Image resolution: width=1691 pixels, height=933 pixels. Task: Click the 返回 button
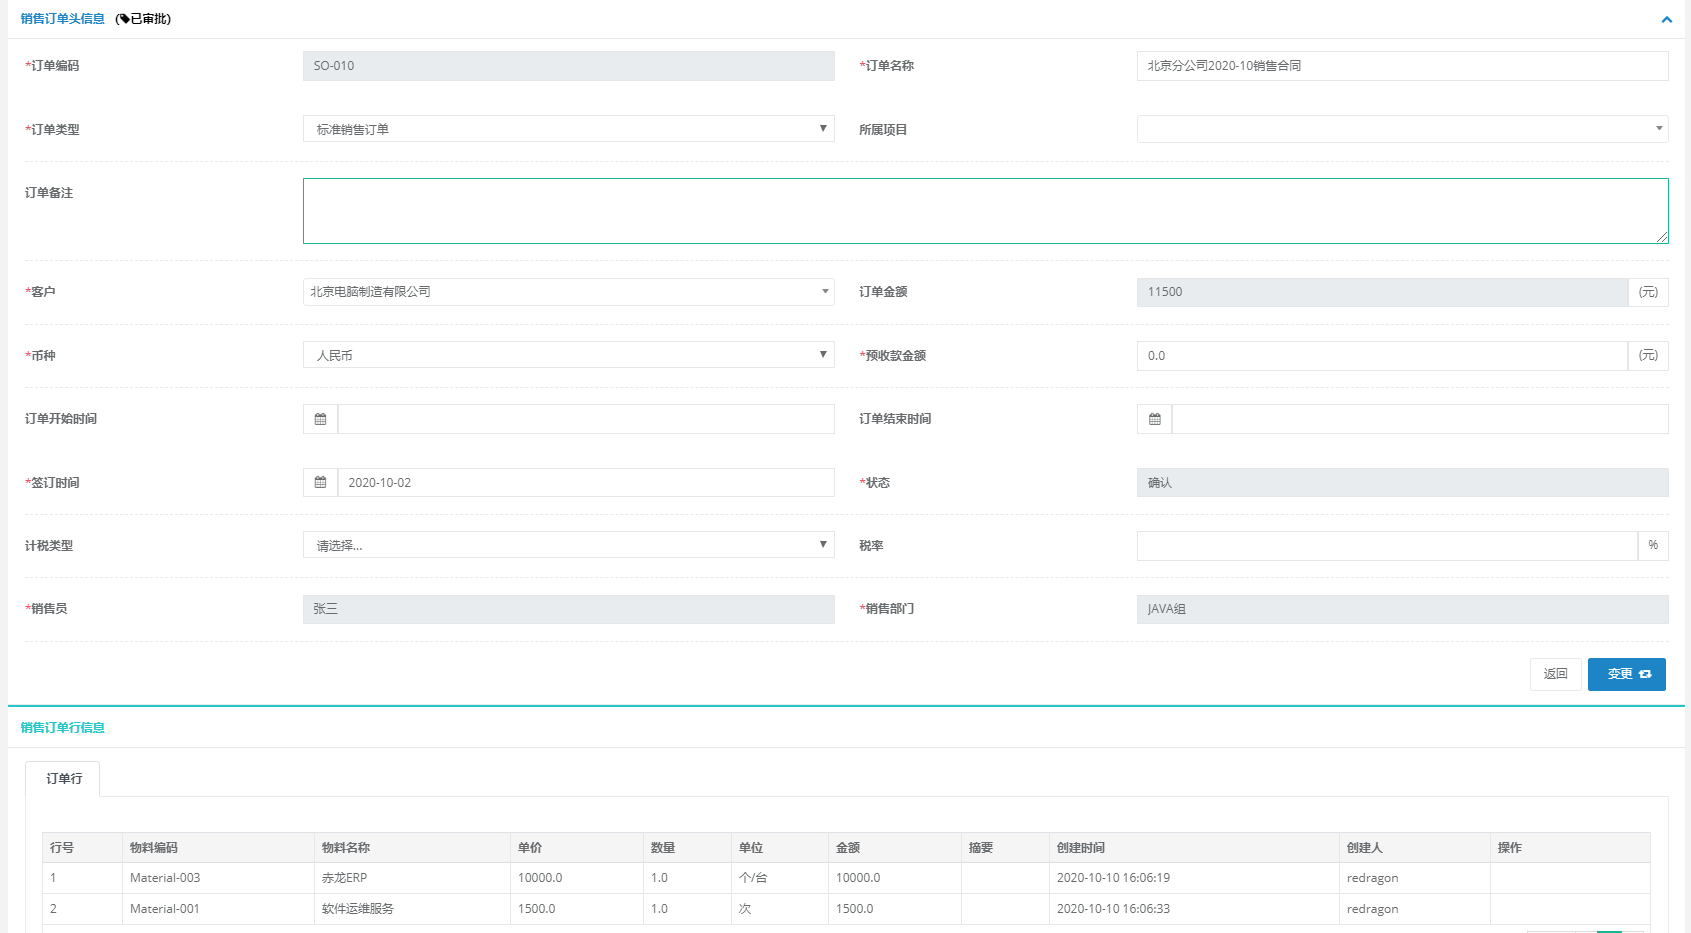tap(1555, 674)
